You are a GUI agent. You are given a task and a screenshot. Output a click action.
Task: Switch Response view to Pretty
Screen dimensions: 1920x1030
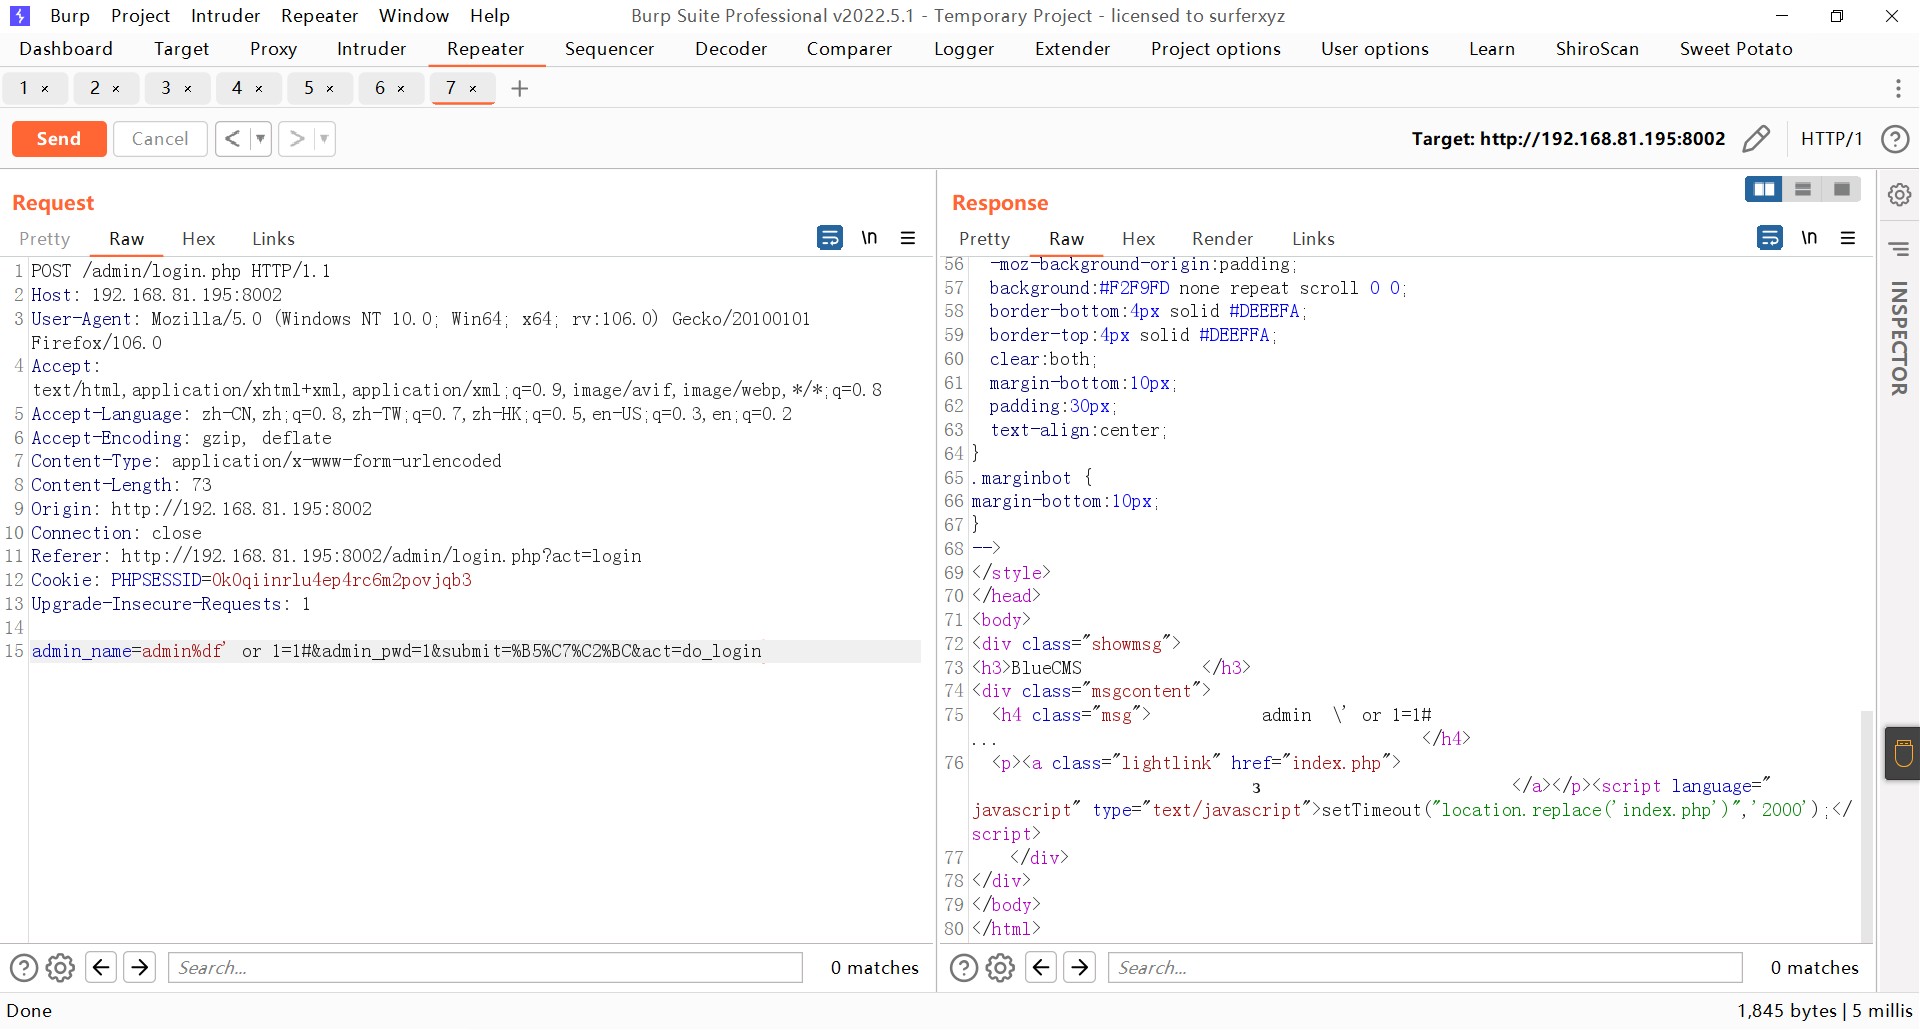tap(985, 239)
